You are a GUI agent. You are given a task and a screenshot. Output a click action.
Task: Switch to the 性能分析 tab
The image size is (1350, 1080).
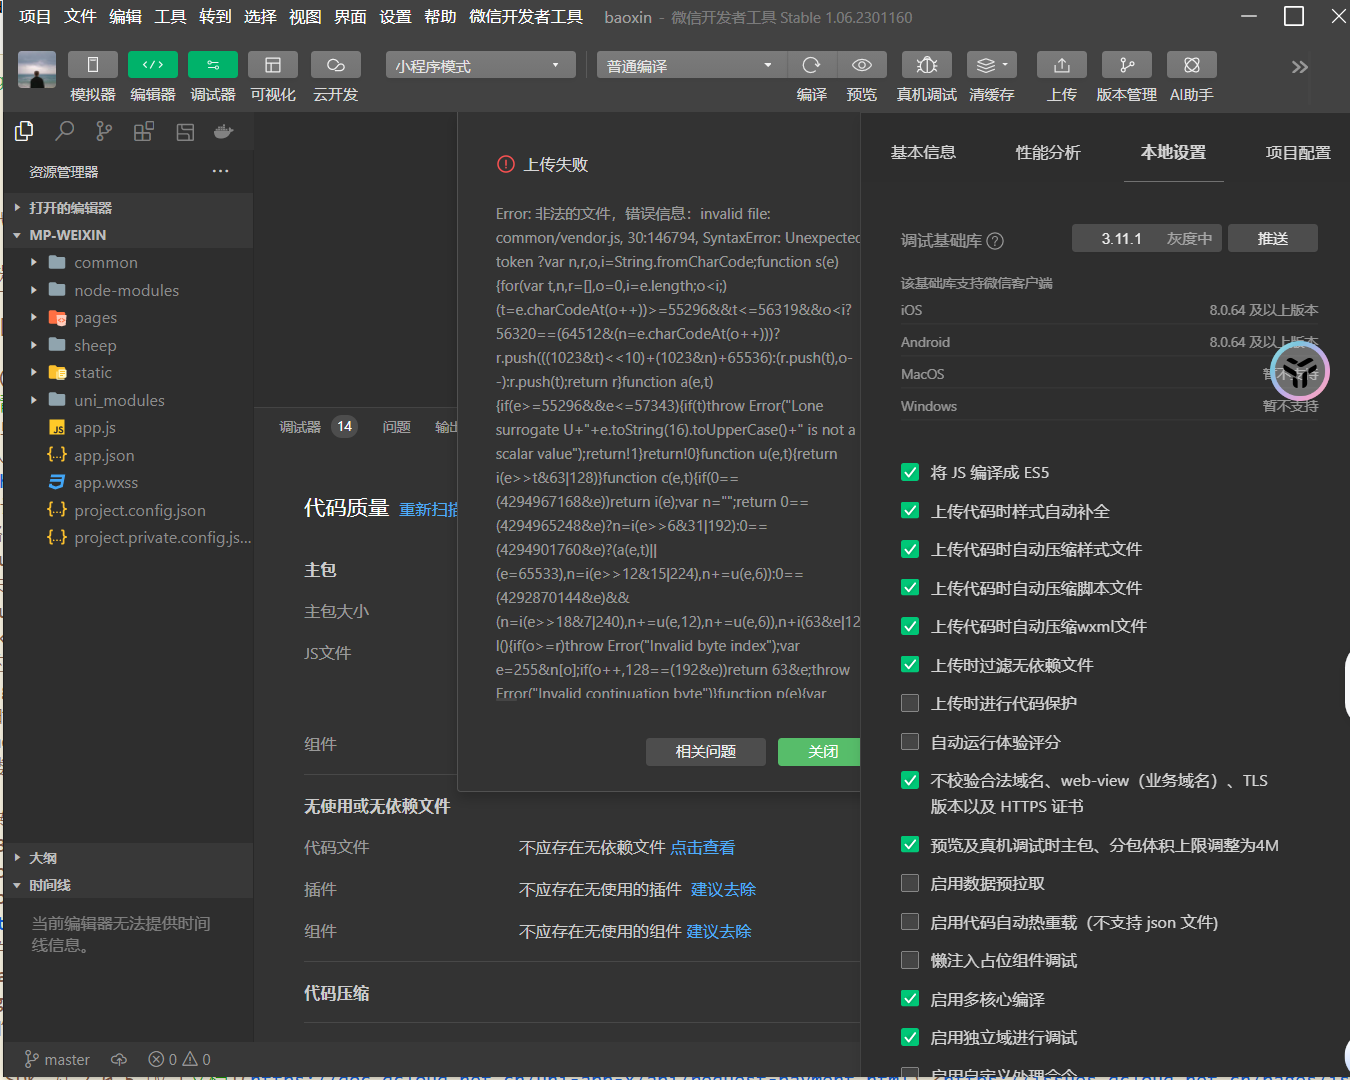tap(1048, 152)
